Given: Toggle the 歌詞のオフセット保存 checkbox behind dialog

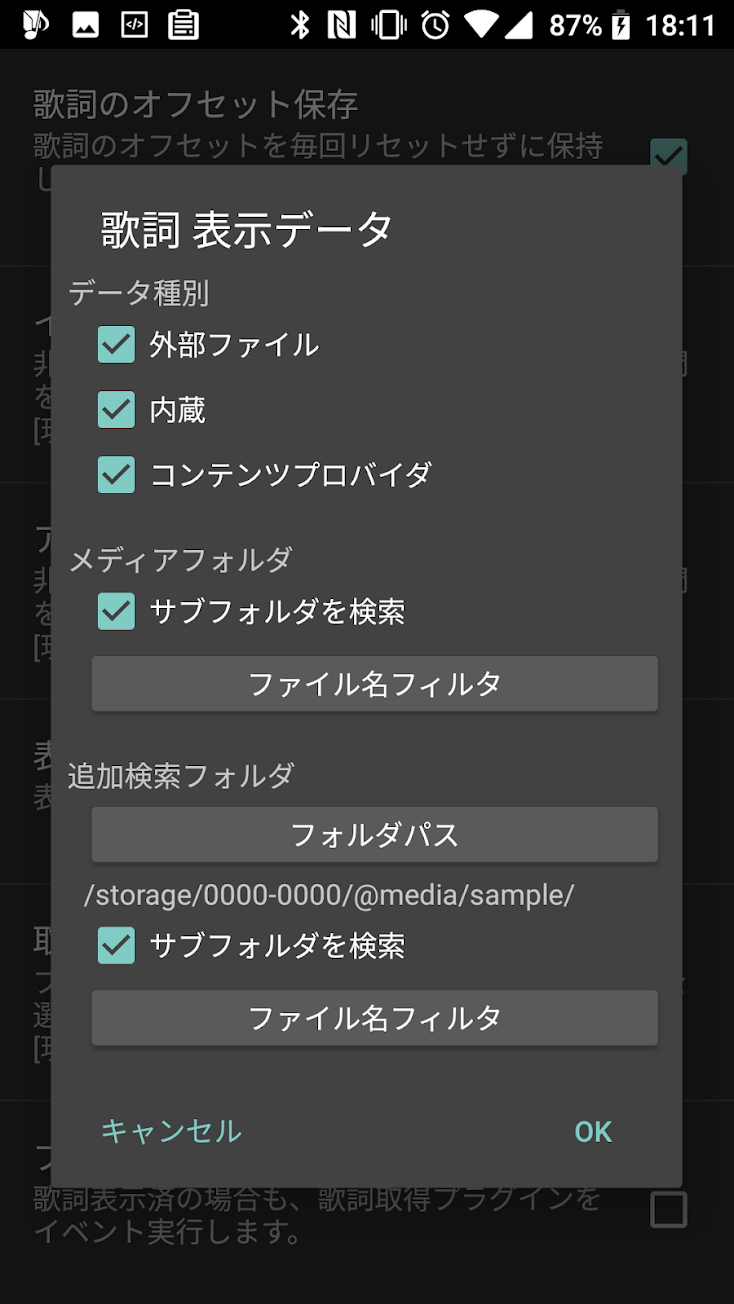Looking at the screenshot, I should (x=668, y=154).
